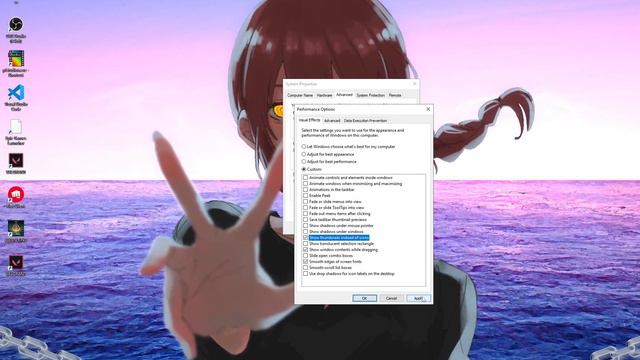Enable Animate controls and elements inside windows

coord(306,178)
